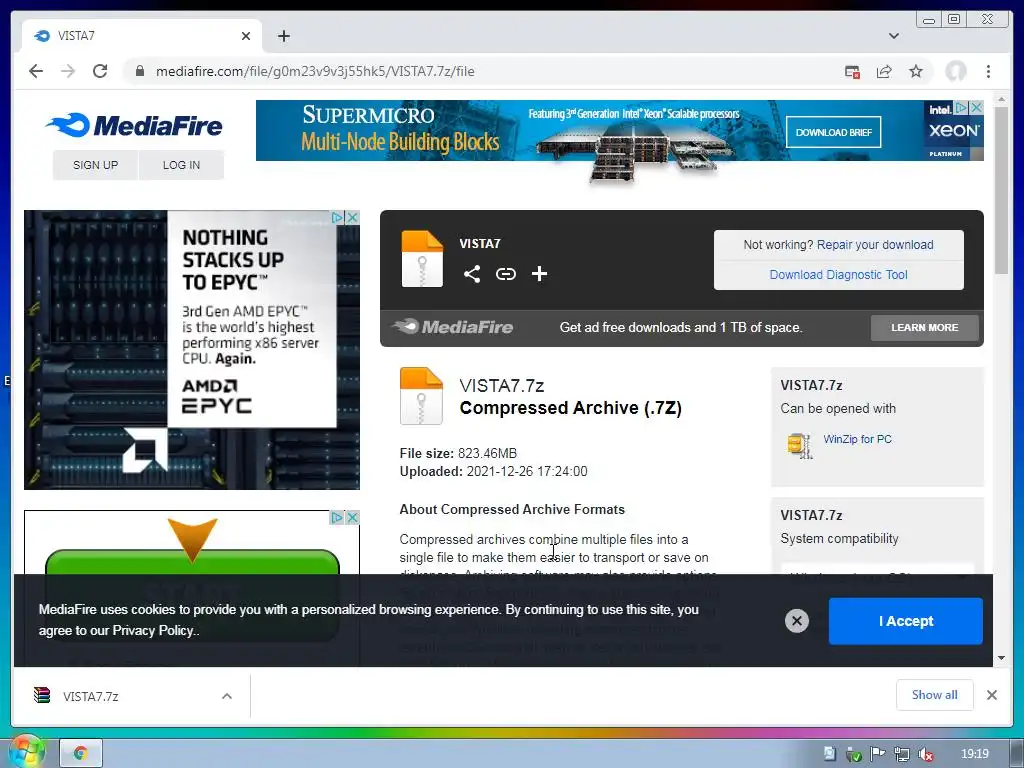Viewport: 1024px width, 768px height.
Task: Click the WinZip for PC link
Action: coord(857,440)
